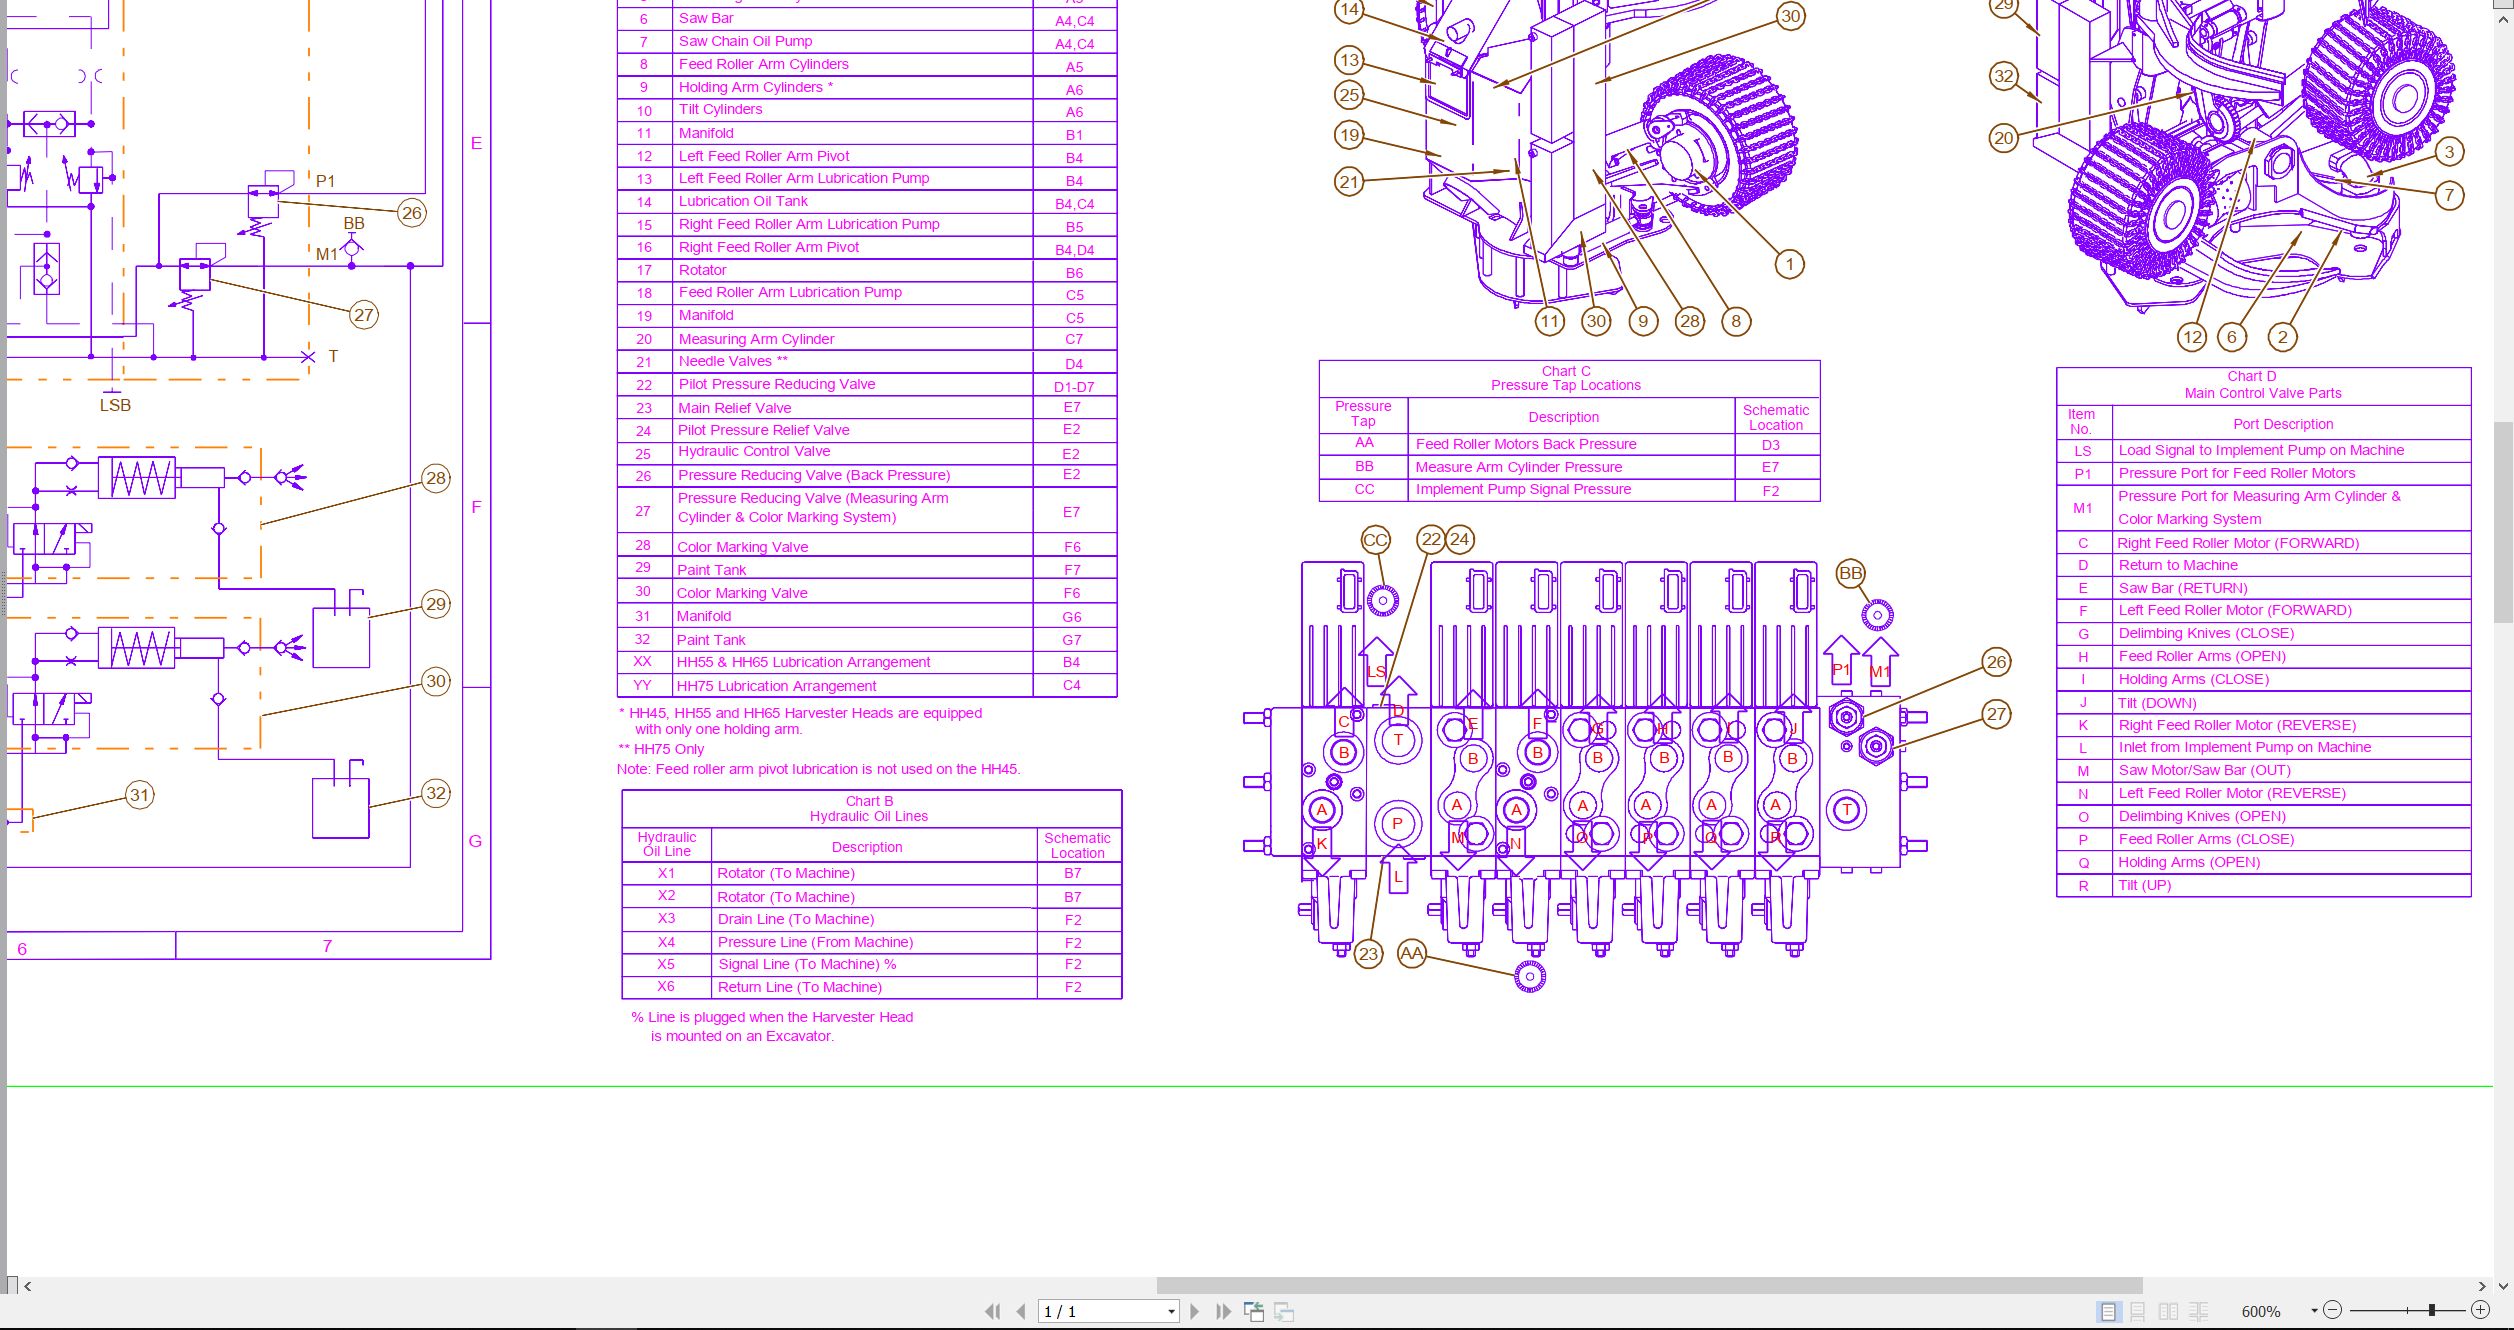The image size is (2514, 1330).
Task: Click the 'Saw Chain Oil Pump' row
Action: tap(867, 42)
